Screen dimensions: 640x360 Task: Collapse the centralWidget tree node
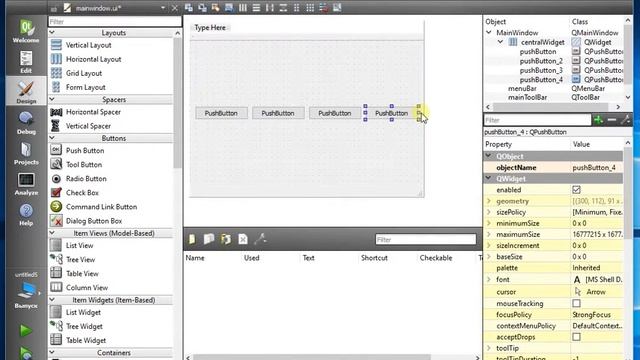[x=500, y=42]
